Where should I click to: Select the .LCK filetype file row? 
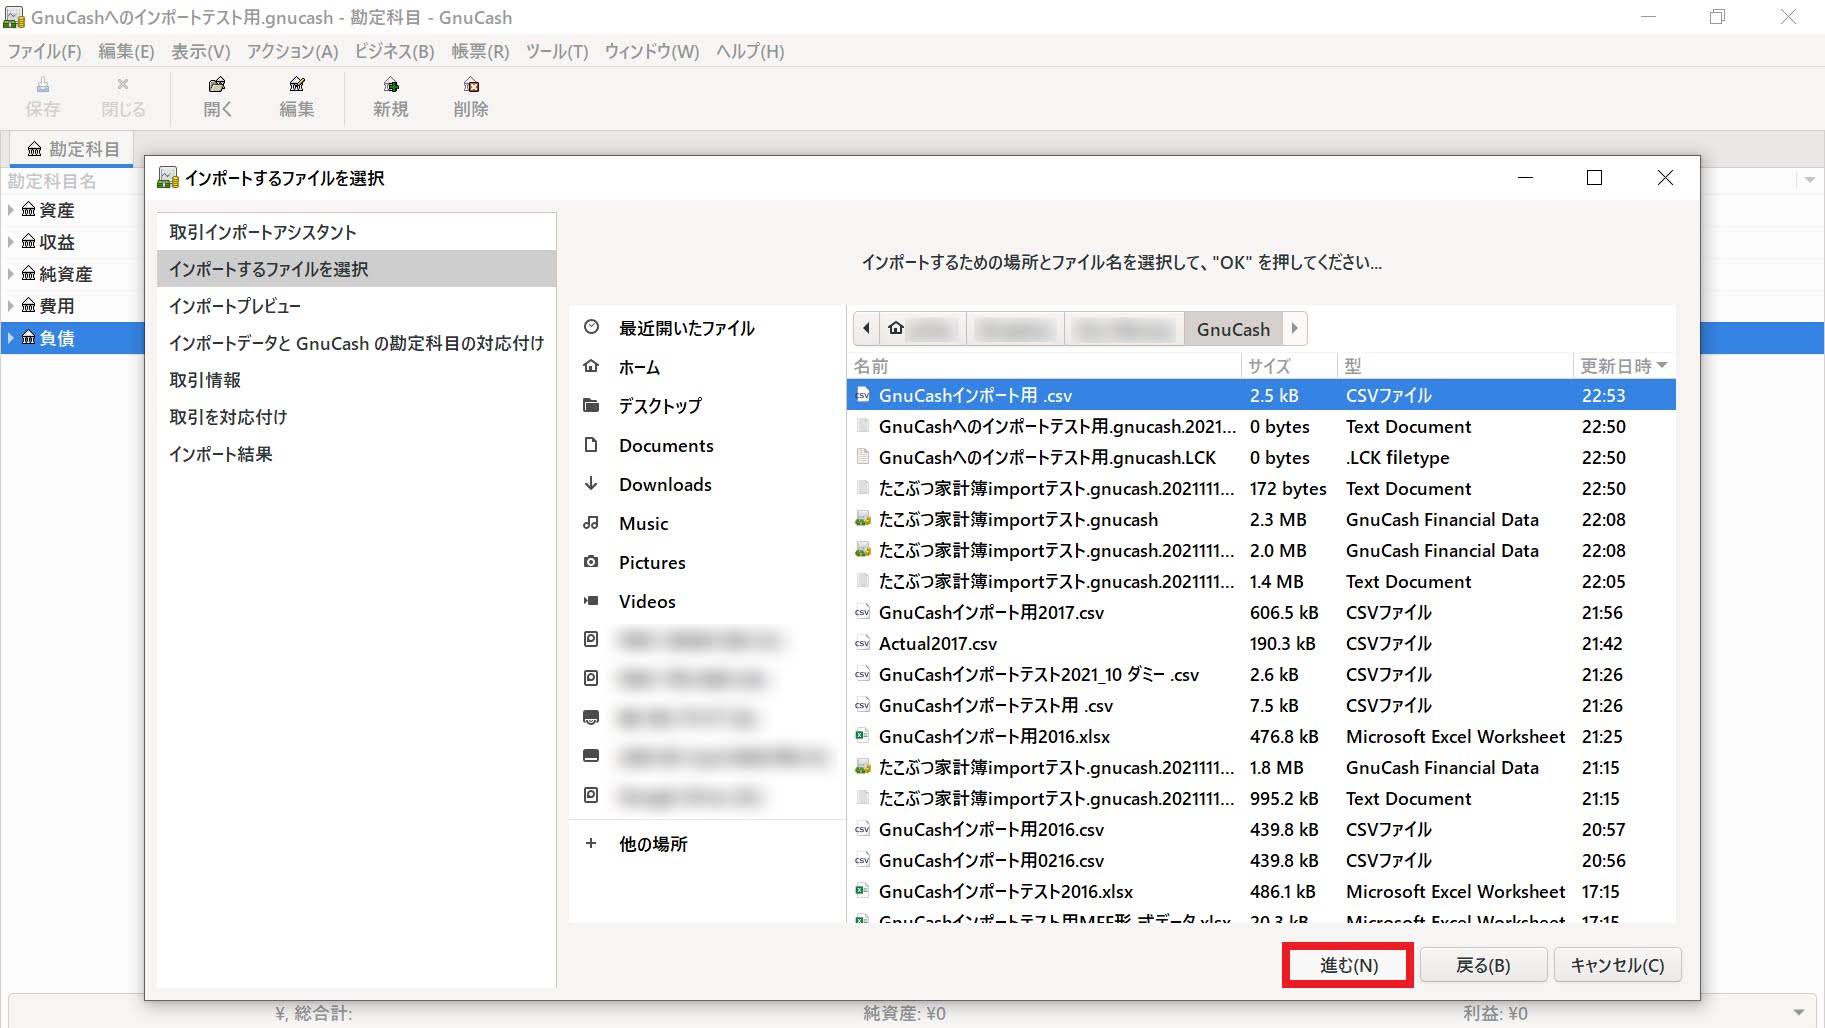point(1261,457)
